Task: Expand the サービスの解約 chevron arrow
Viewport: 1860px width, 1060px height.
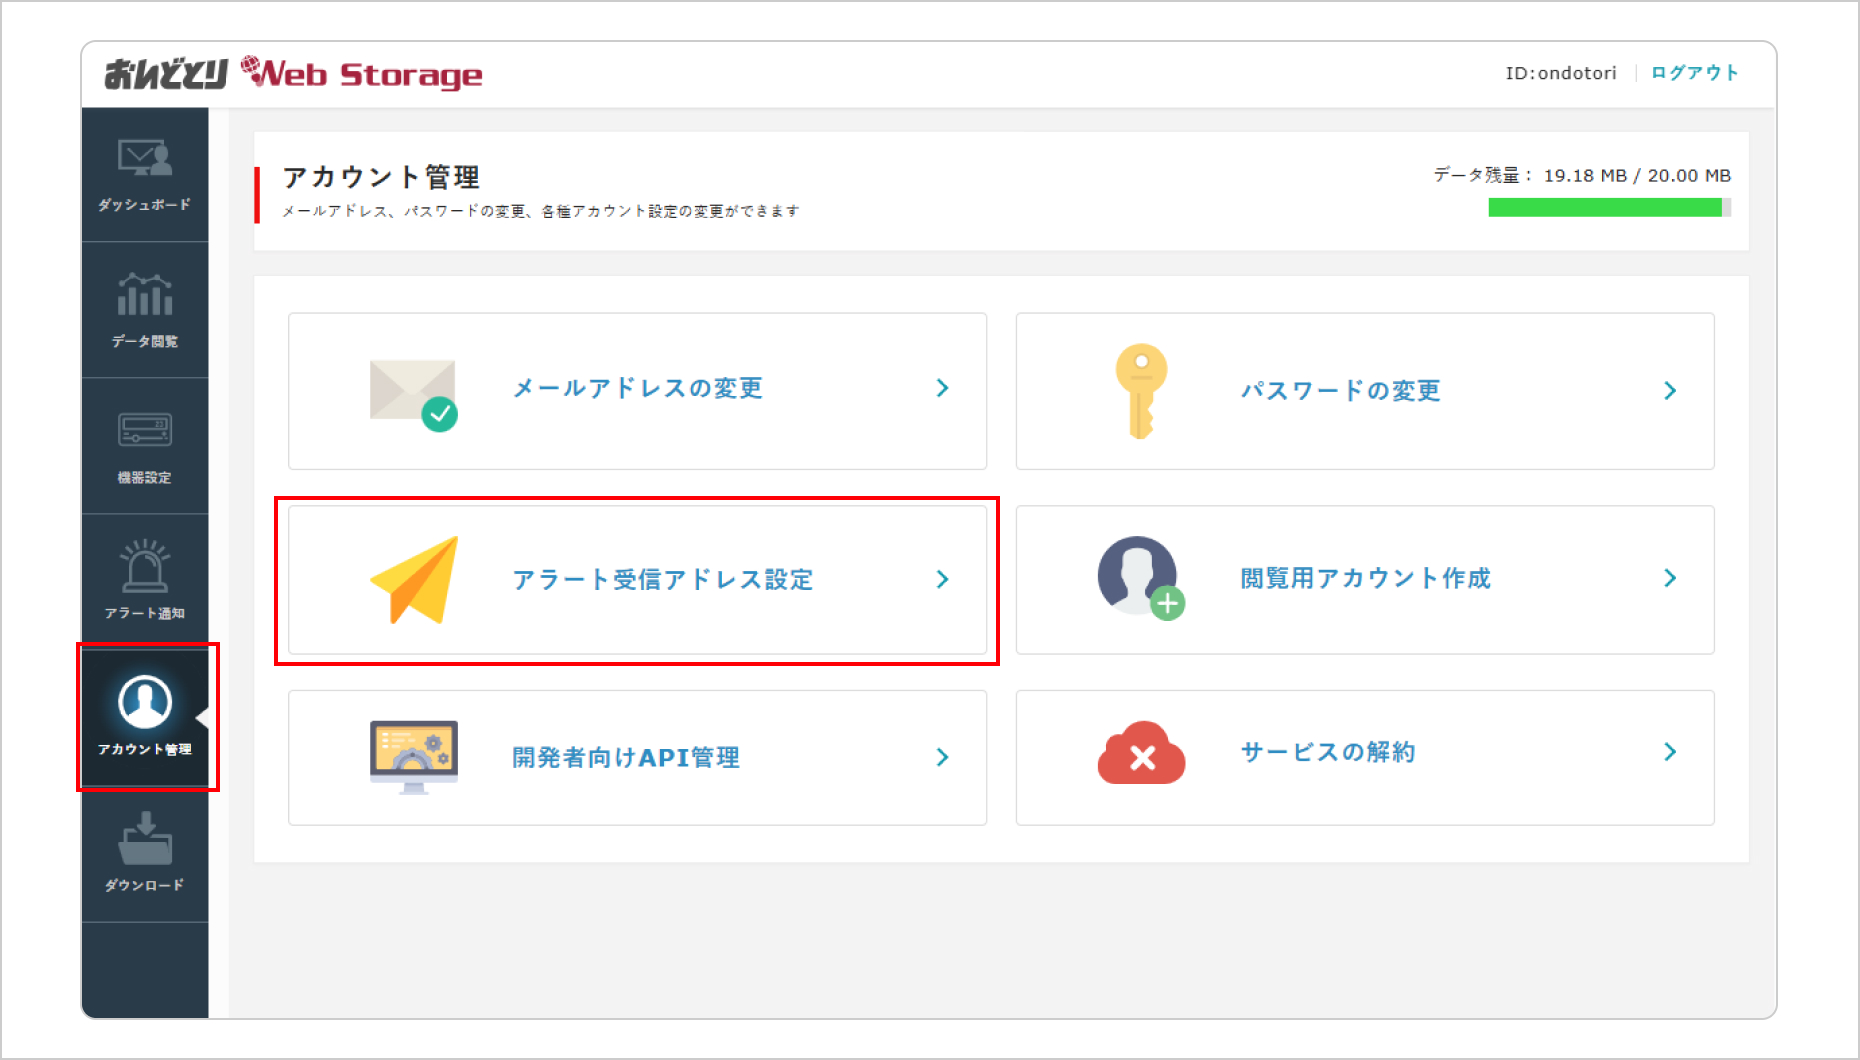Action: (x=1669, y=752)
